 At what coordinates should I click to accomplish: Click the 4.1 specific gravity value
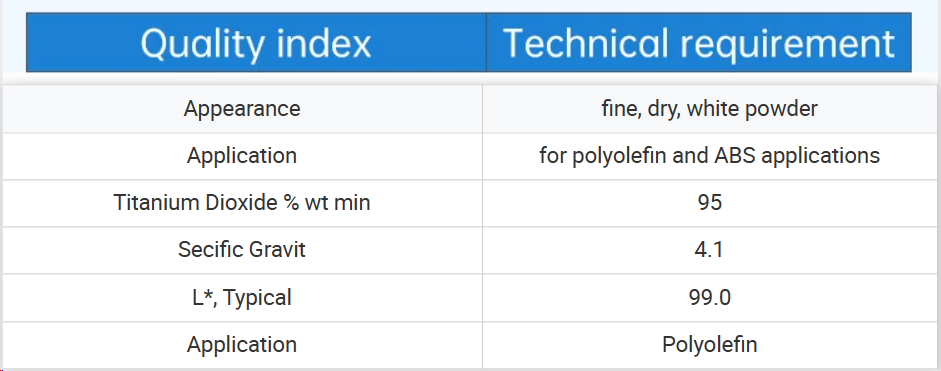coord(710,249)
